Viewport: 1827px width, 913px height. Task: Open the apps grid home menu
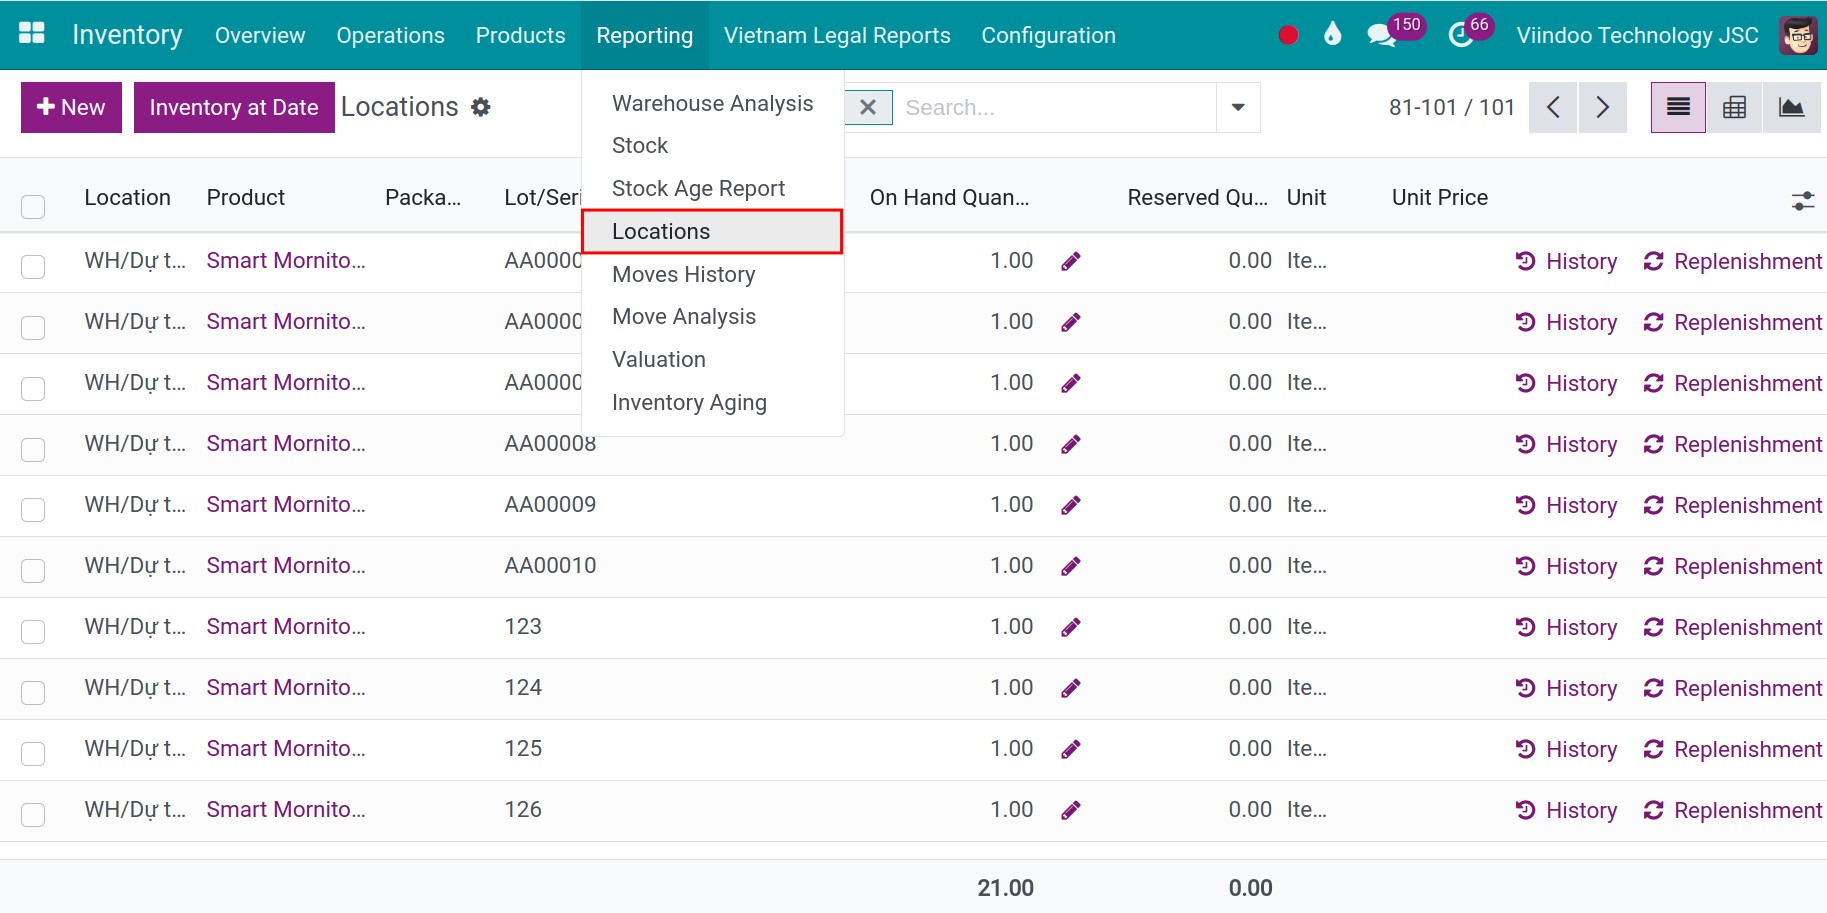coord(32,34)
